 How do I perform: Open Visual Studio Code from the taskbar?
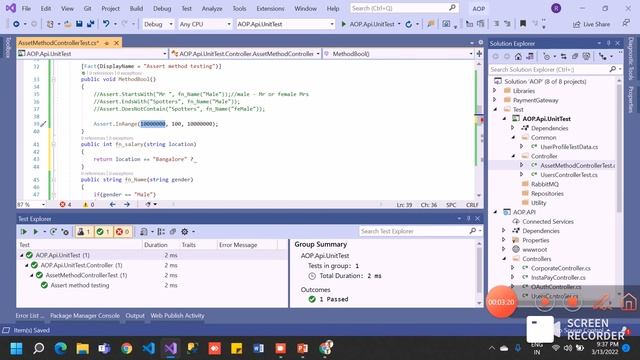pos(149,348)
